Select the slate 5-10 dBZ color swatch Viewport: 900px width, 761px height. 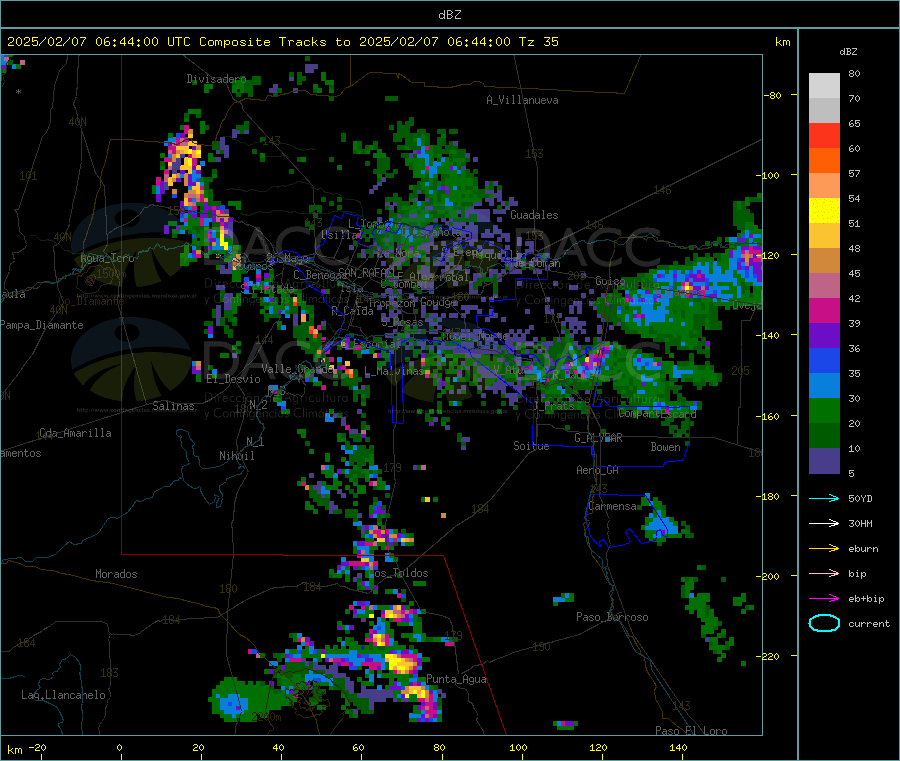click(x=824, y=461)
